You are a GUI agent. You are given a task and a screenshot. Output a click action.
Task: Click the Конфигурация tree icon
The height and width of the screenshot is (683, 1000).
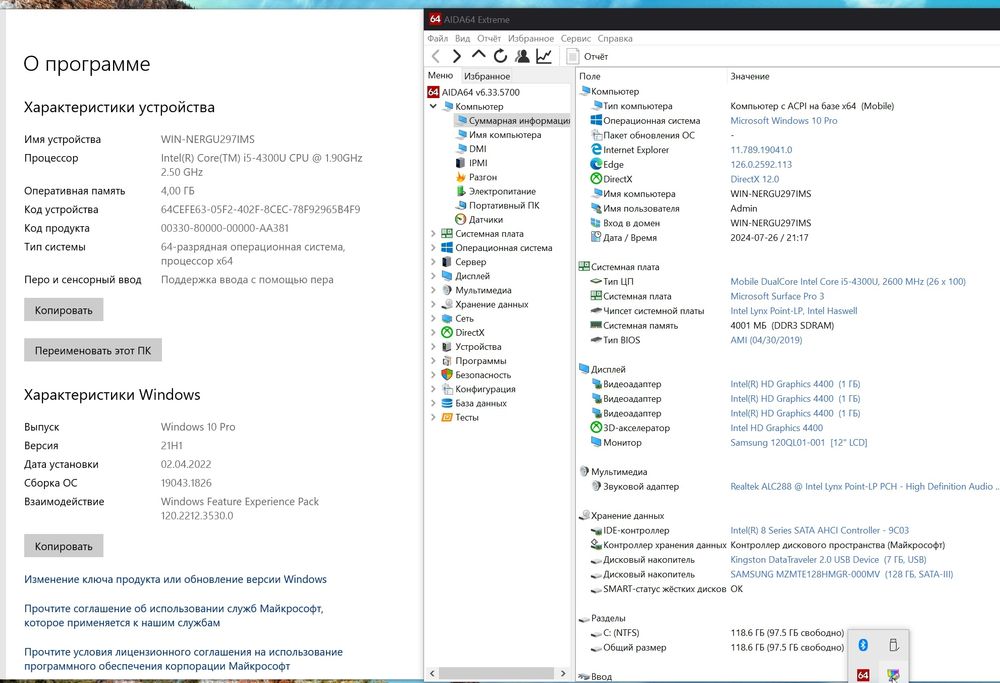[447, 389]
